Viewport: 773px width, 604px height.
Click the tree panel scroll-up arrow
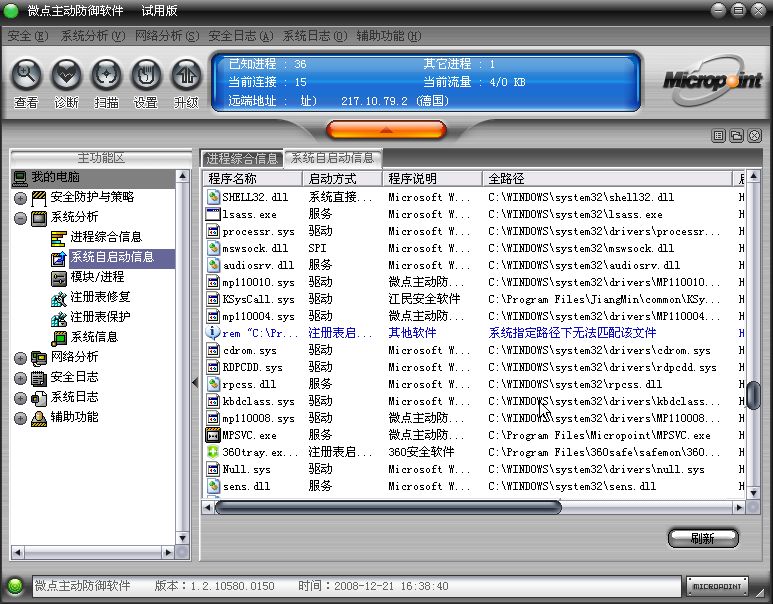[x=182, y=176]
